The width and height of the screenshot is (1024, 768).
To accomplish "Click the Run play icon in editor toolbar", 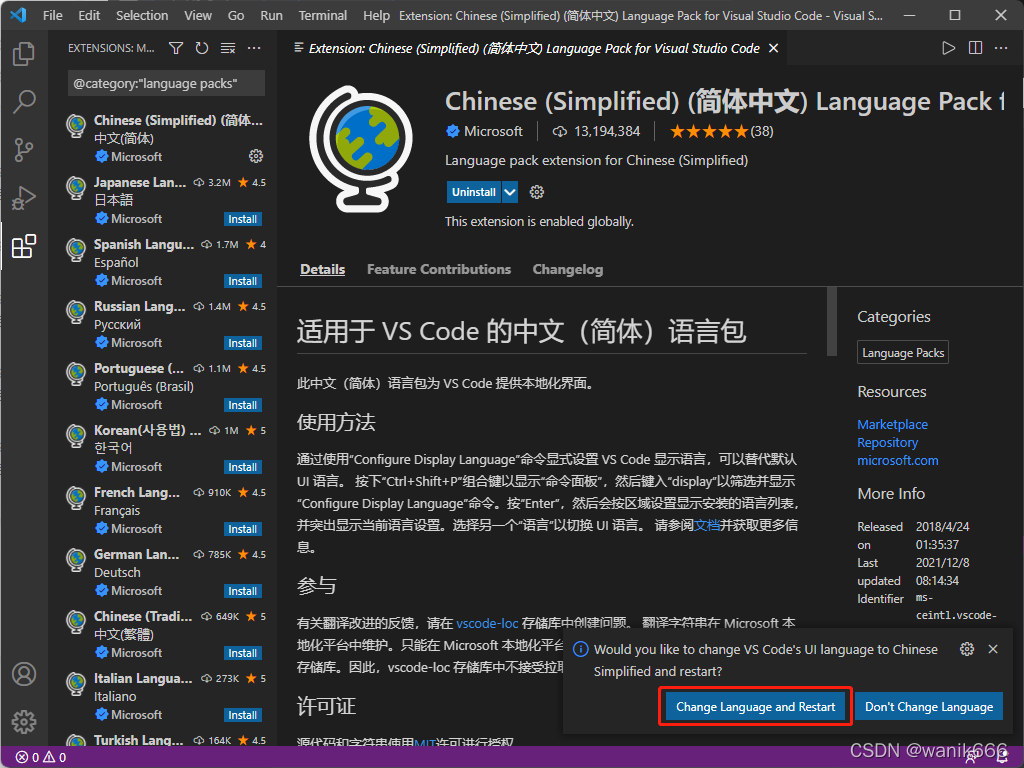I will tap(948, 48).
